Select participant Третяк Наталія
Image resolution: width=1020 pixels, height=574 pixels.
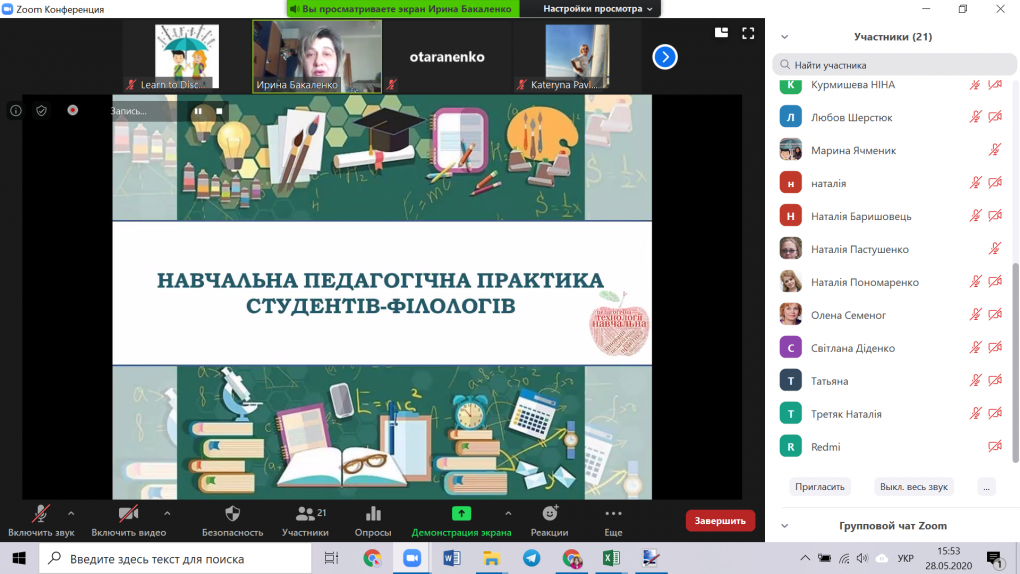[x=892, y=414]
